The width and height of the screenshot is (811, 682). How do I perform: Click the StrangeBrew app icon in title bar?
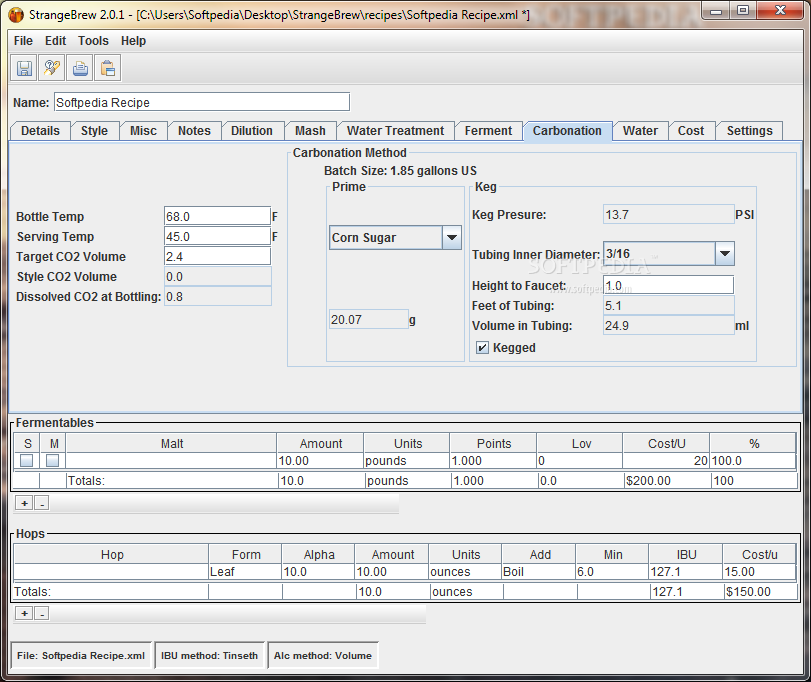click(17, 14)
